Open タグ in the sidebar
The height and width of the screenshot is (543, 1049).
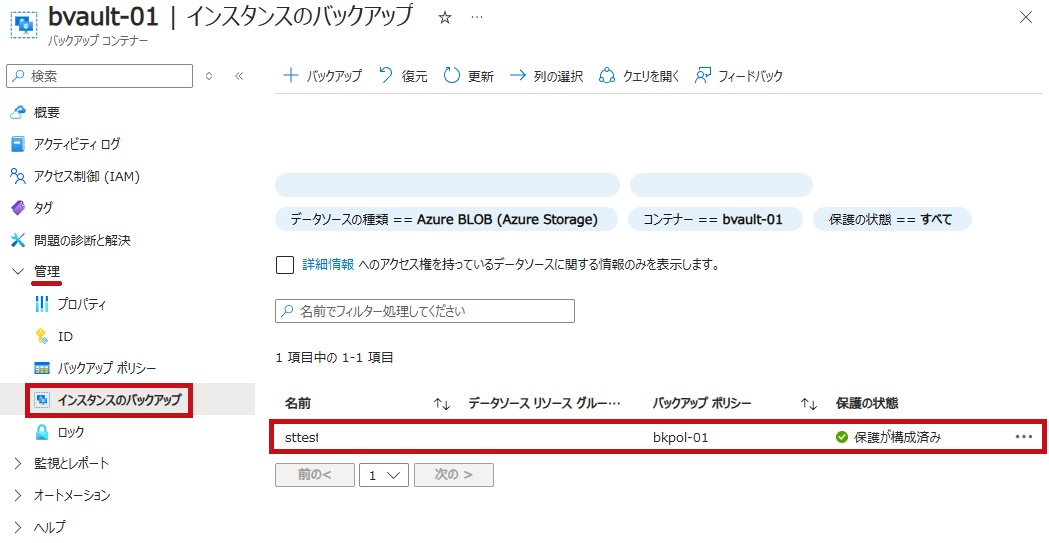point(43,208)
